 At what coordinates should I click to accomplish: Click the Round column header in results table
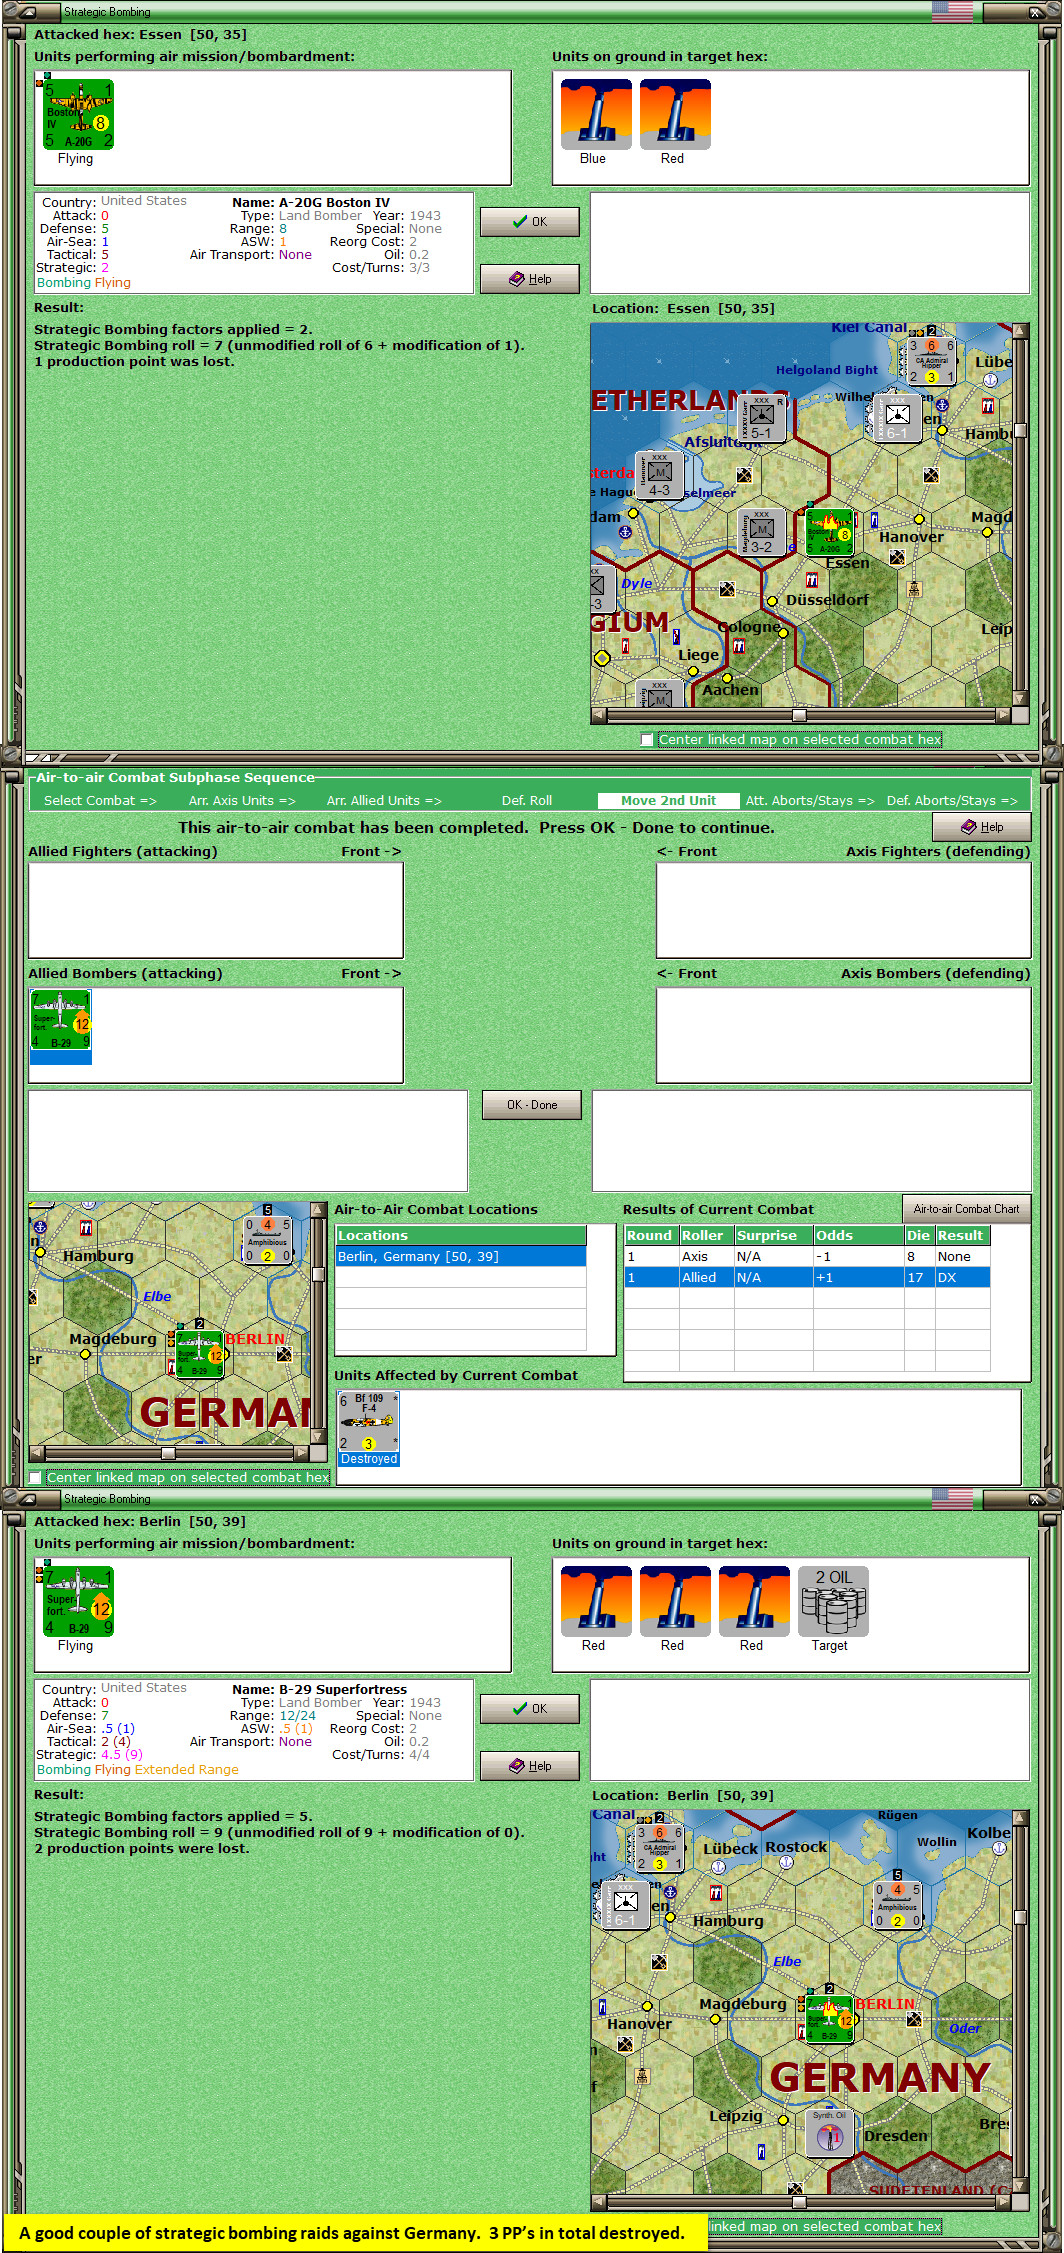click(x=651, y=1235)
